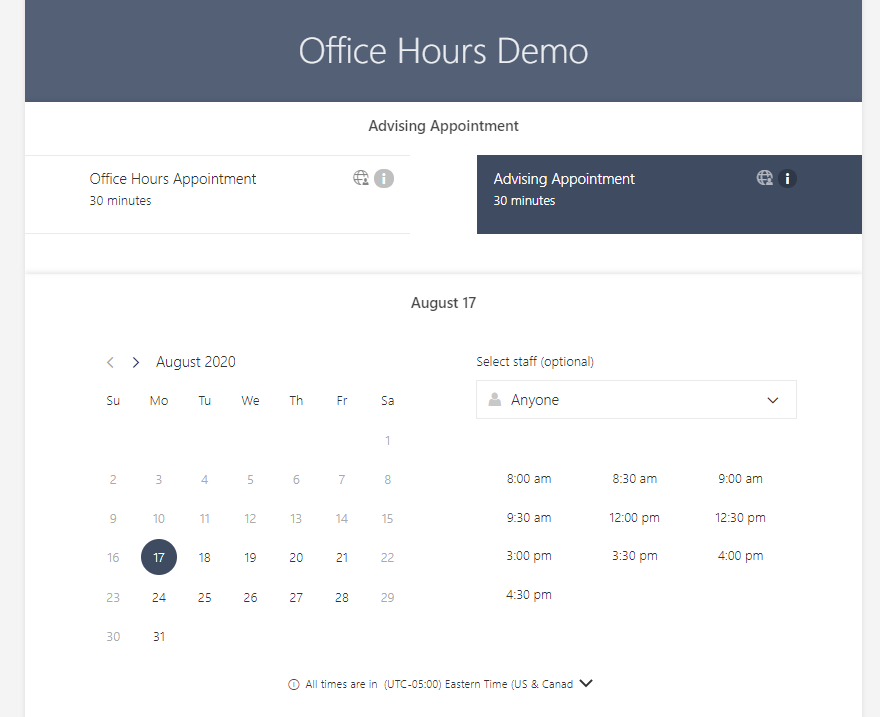Select August 17 on the calendar
The image size is (880, 717).
[x=159, y=557]
